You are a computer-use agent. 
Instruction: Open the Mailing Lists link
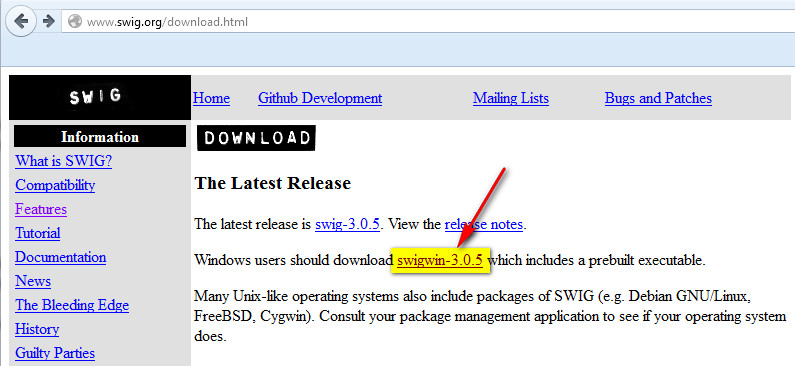[511, 98]
